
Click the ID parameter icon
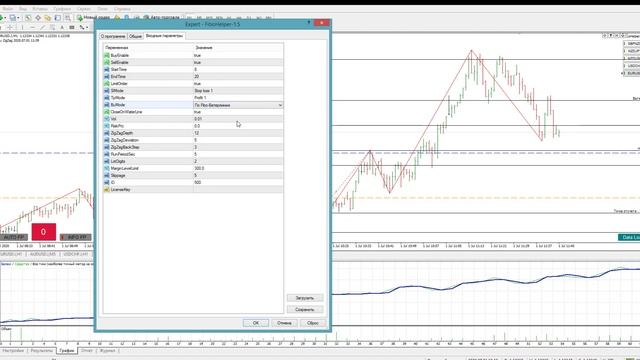107,182
